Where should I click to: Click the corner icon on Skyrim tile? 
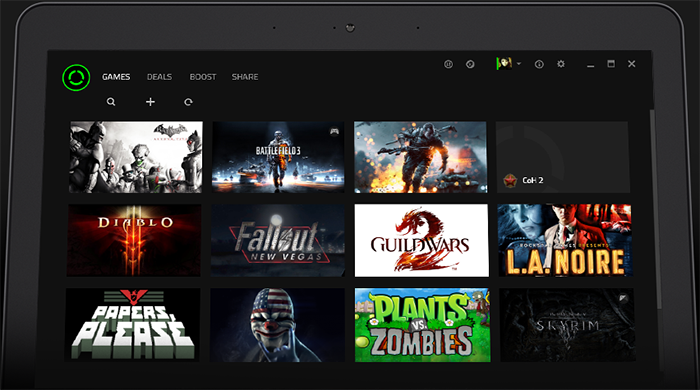pyautogui.click(x=623, y=298)
